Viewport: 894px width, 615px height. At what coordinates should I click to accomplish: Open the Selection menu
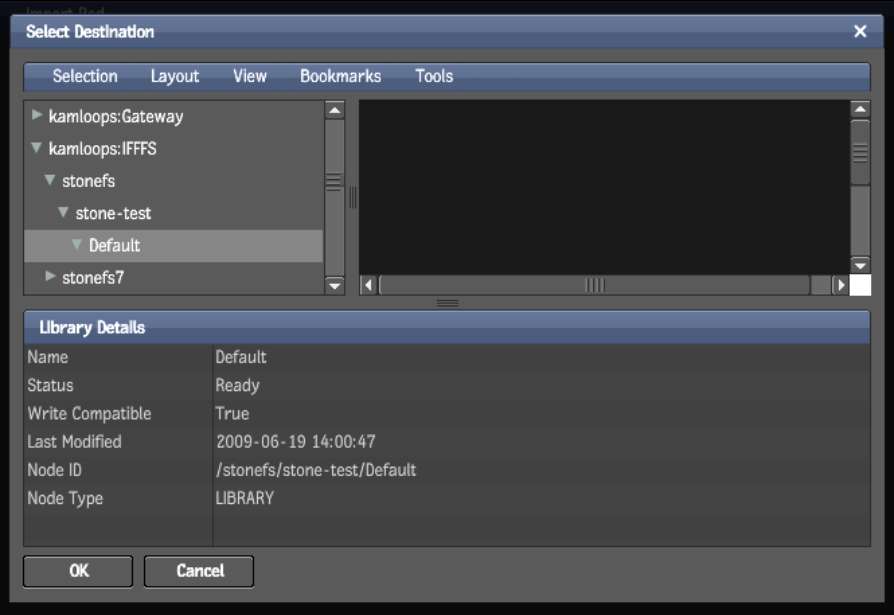click(x=85, y=76)
